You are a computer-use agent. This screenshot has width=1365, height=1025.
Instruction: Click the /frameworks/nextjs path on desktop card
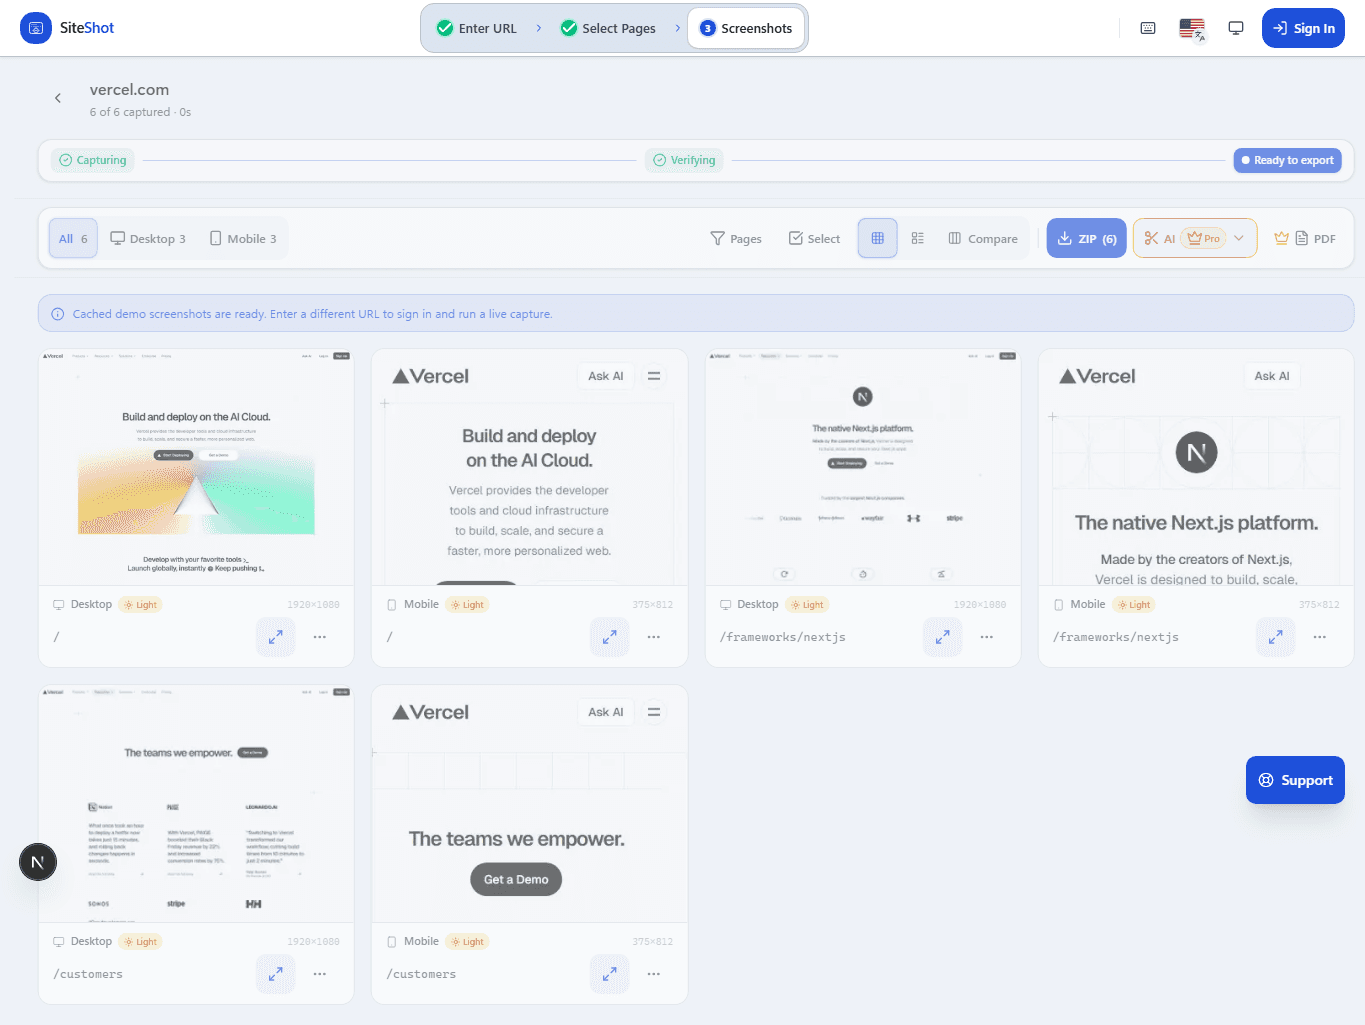tap(783, 637)
